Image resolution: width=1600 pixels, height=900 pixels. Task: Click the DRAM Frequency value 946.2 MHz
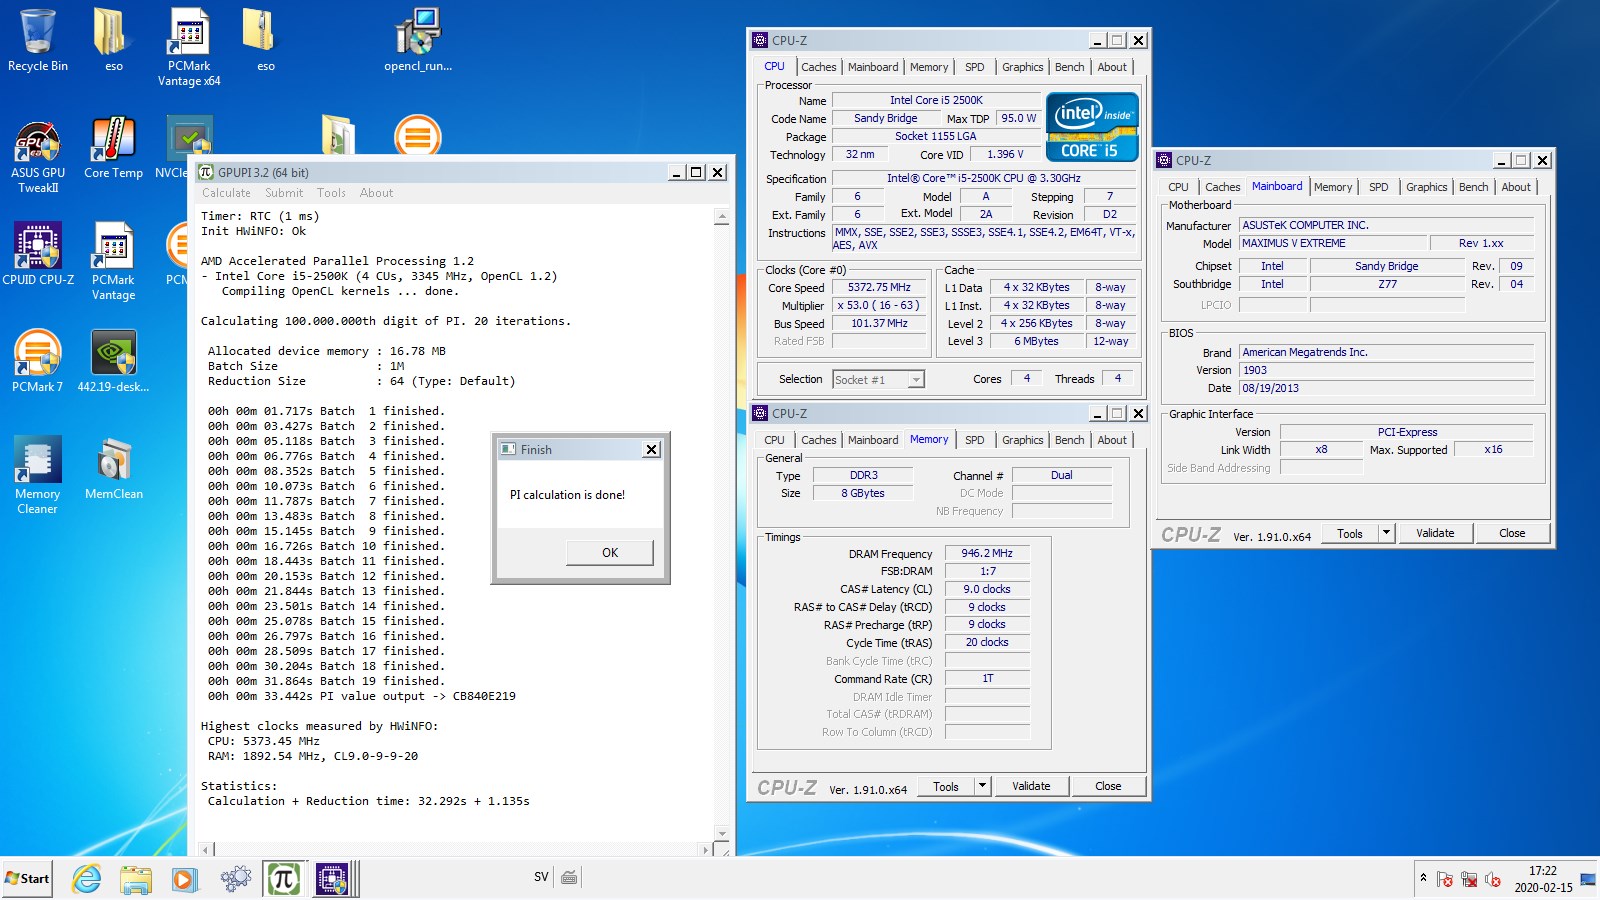[987, 553]
